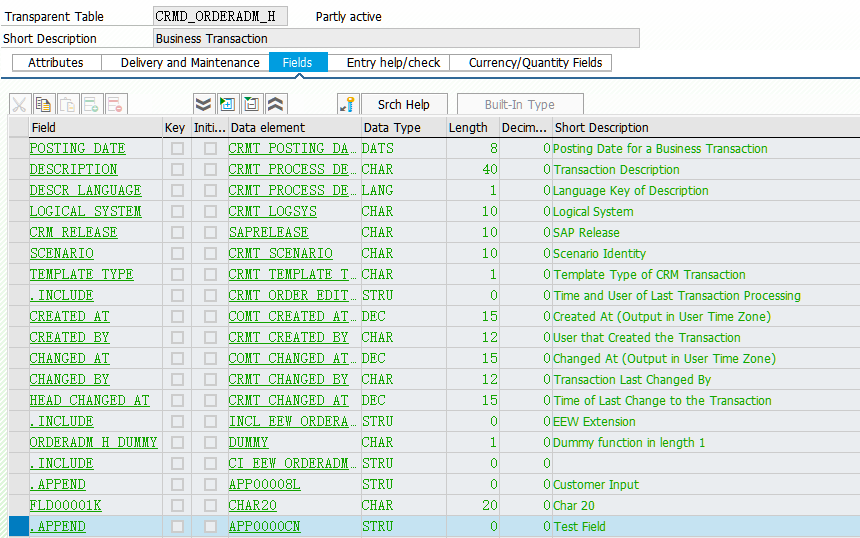This screenshot has width=860, height=538.
Task: Click the Copy icon in the toolbar
Action: 43,104
